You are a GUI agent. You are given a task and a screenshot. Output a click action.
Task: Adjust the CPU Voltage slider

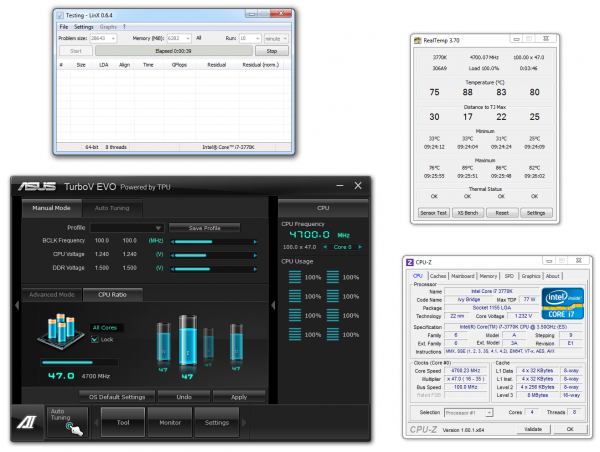[x=214, y=255]
